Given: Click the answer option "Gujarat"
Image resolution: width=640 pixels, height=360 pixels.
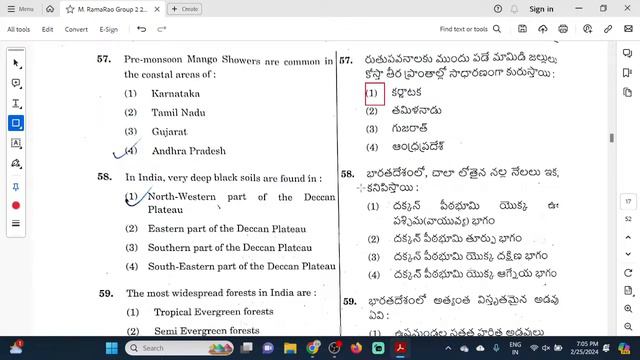Looking at the screenshot, I should (x=169, y=132).
